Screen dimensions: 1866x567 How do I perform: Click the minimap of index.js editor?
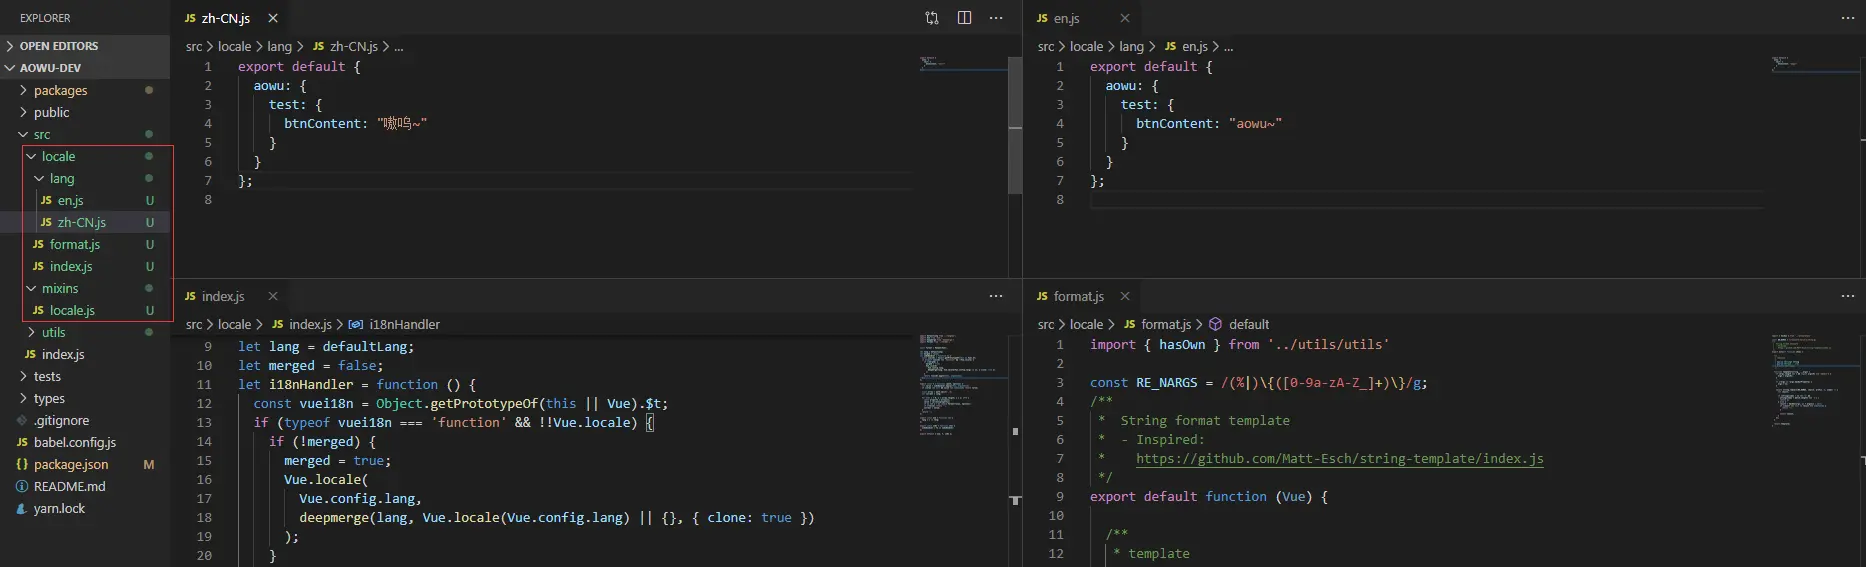pyautogui.click(x=962, y=385)
